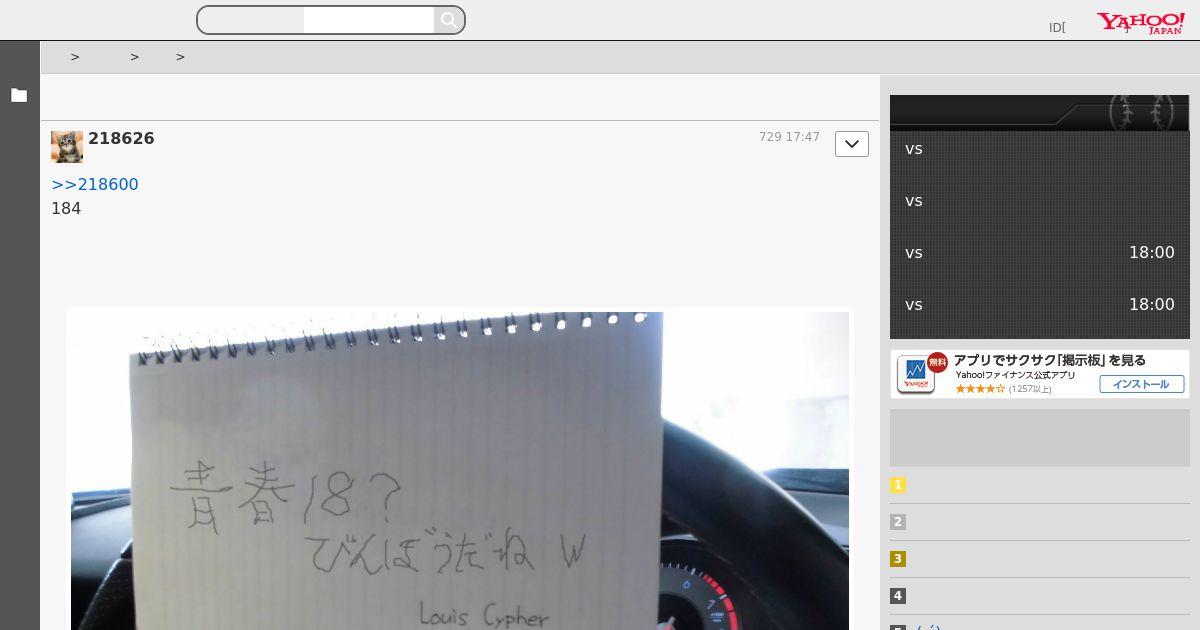Open the Yahoo! Finance app icon in banner

pos(915,374)
